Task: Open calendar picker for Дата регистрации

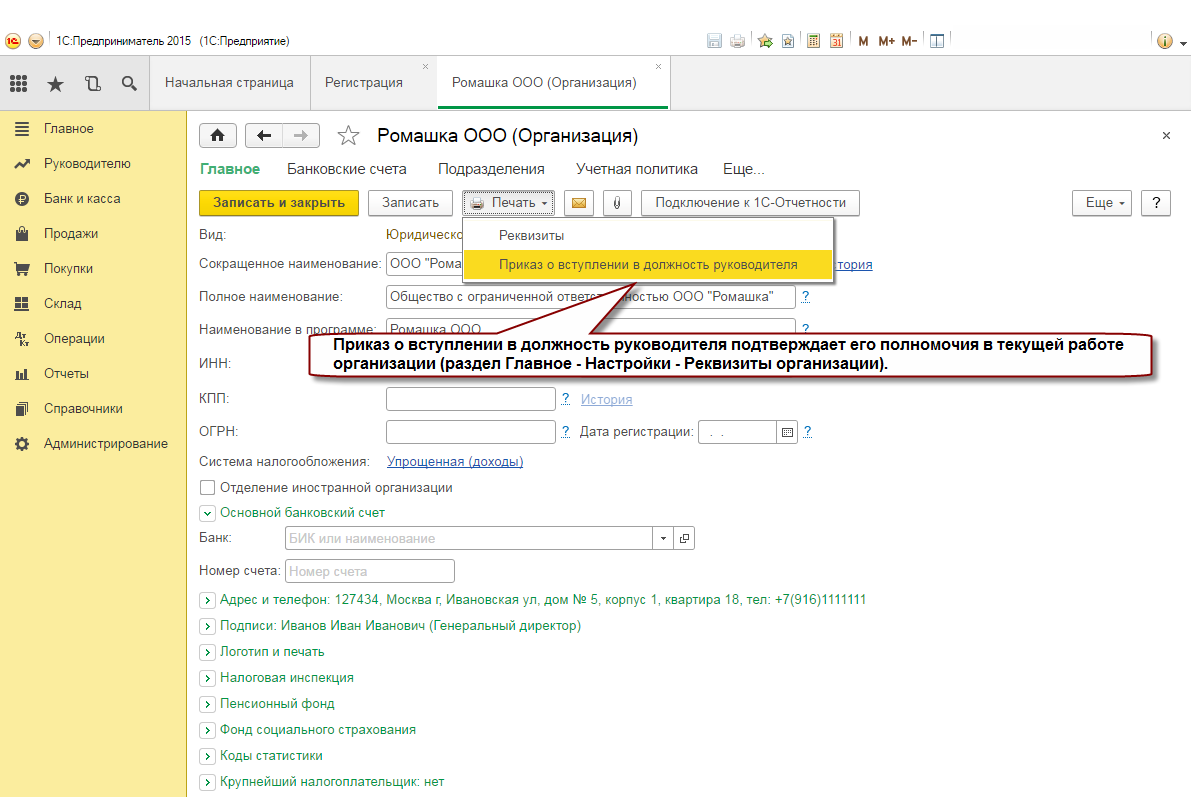Action: pos(787,432)
